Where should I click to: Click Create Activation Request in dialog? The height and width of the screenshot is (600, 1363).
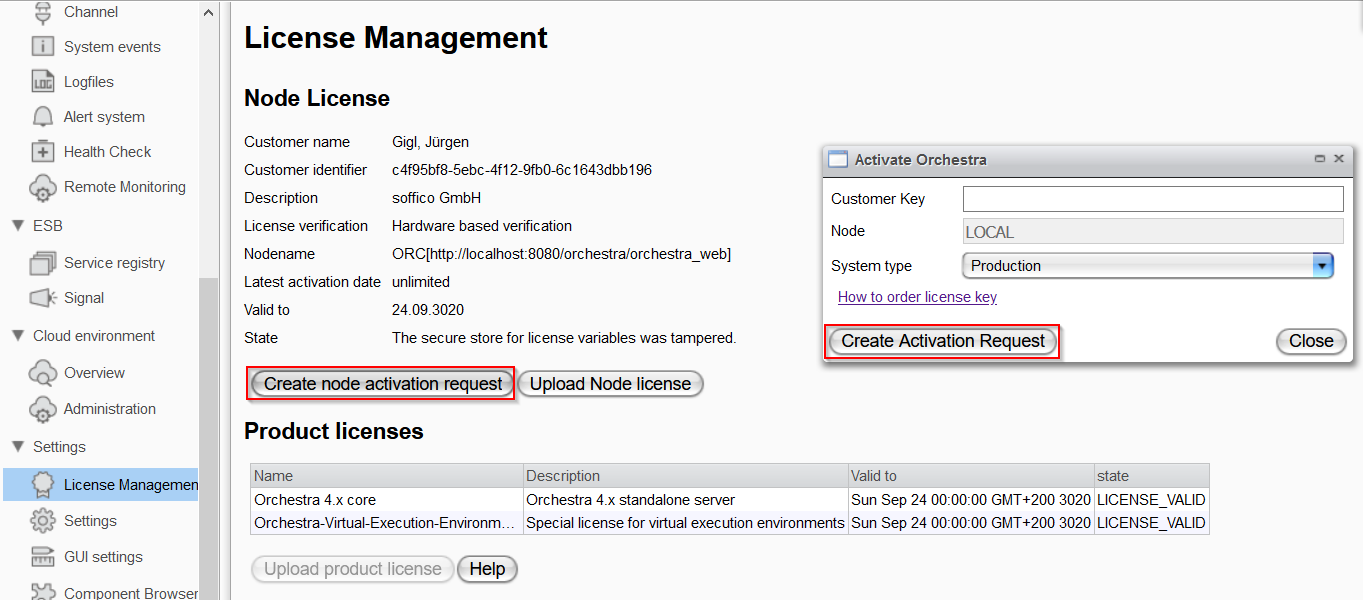tap(943, 341)
